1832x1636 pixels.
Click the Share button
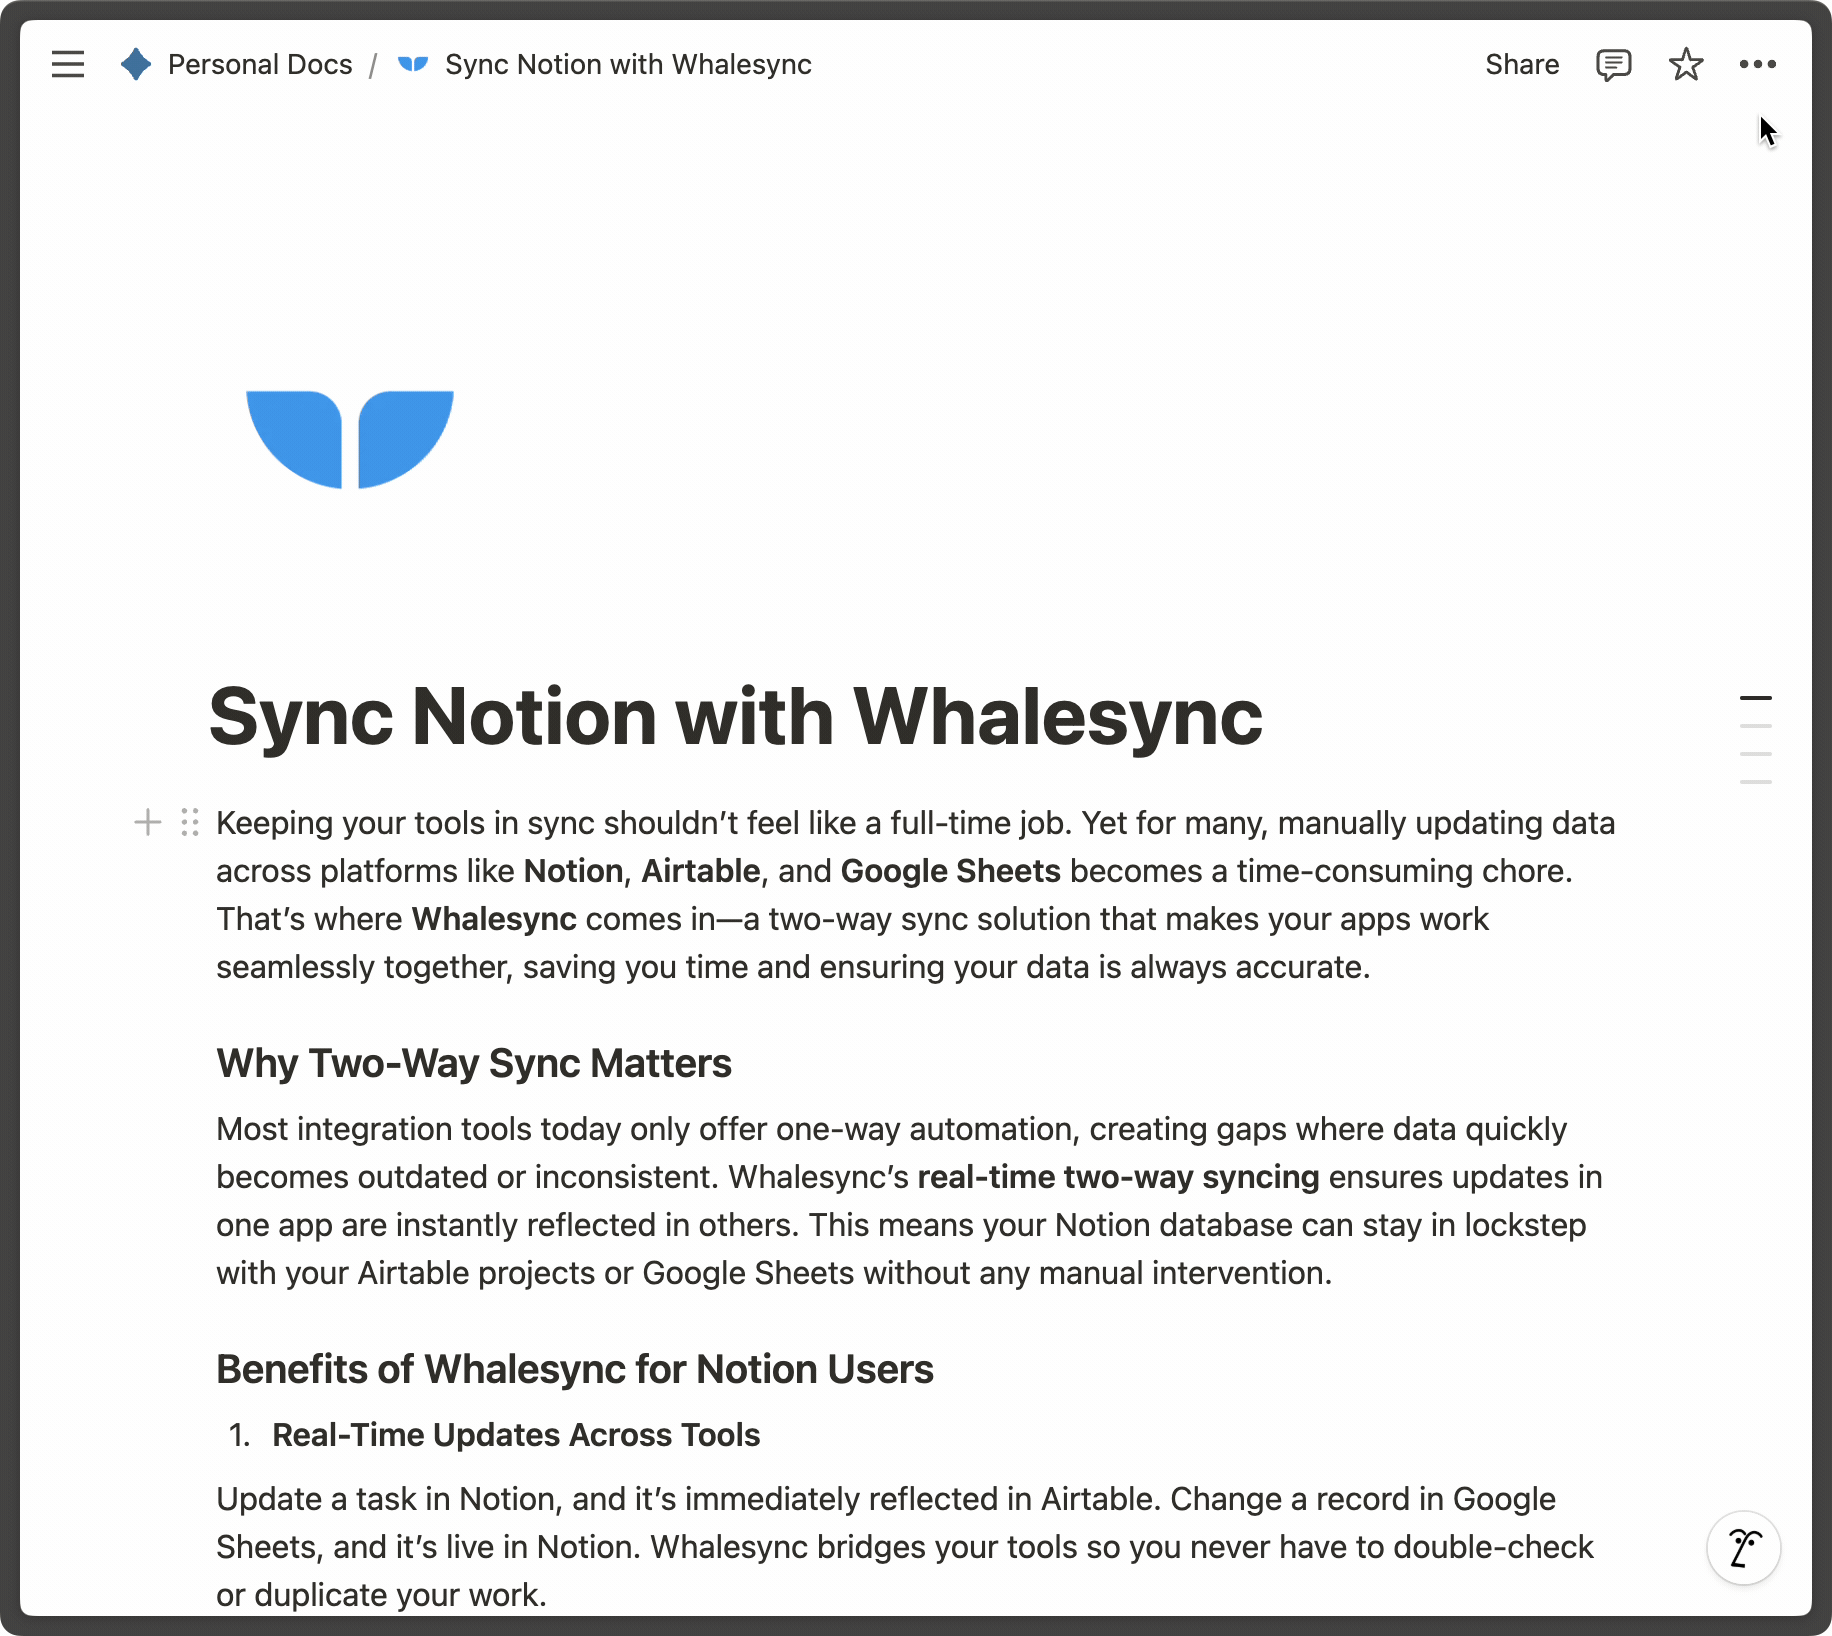[1522, 64]
